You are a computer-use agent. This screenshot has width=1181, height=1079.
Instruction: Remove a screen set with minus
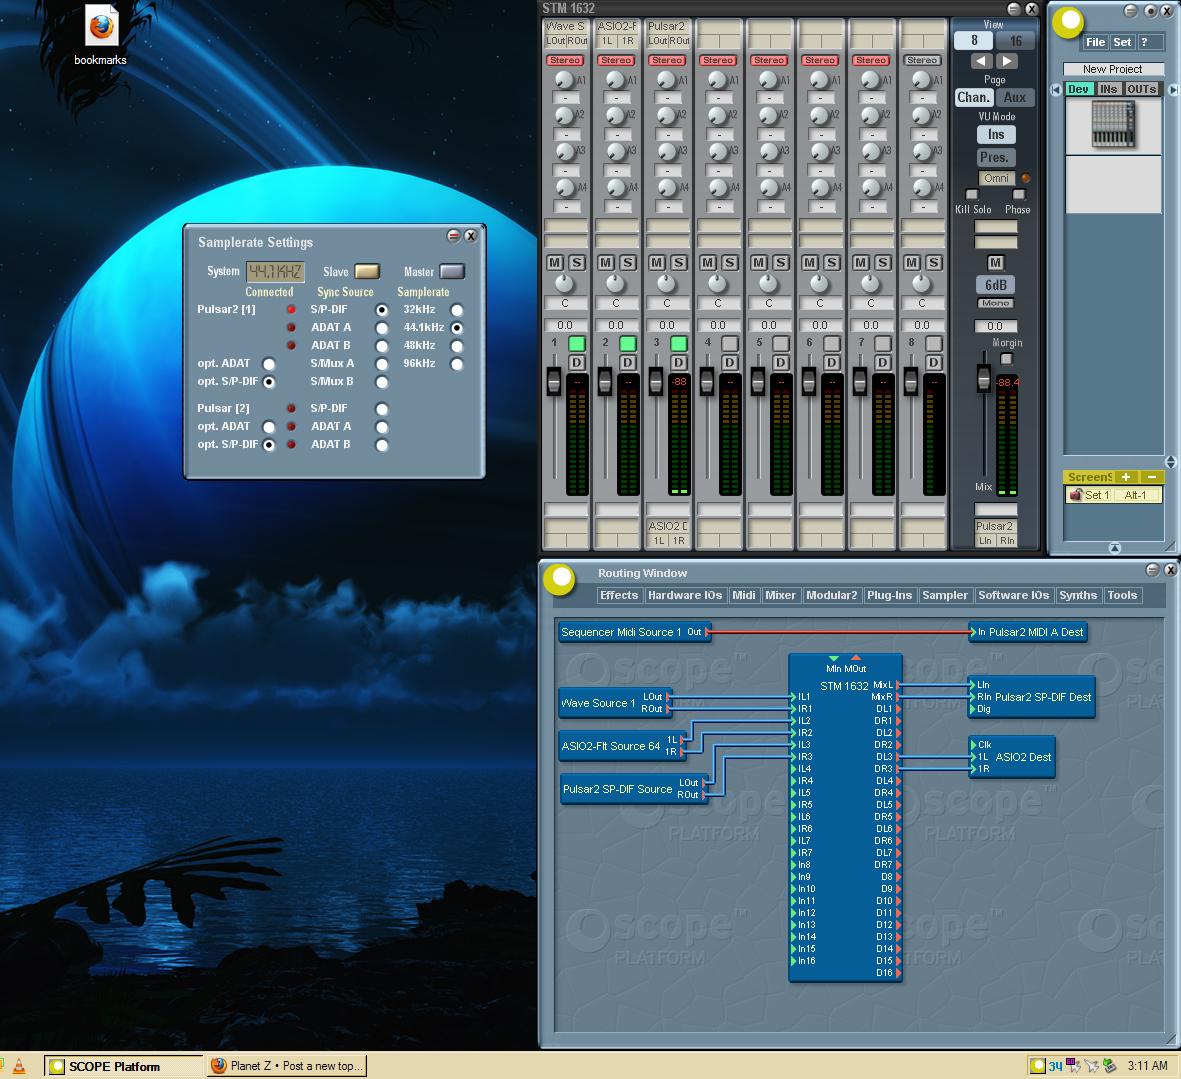(1152, 477)
